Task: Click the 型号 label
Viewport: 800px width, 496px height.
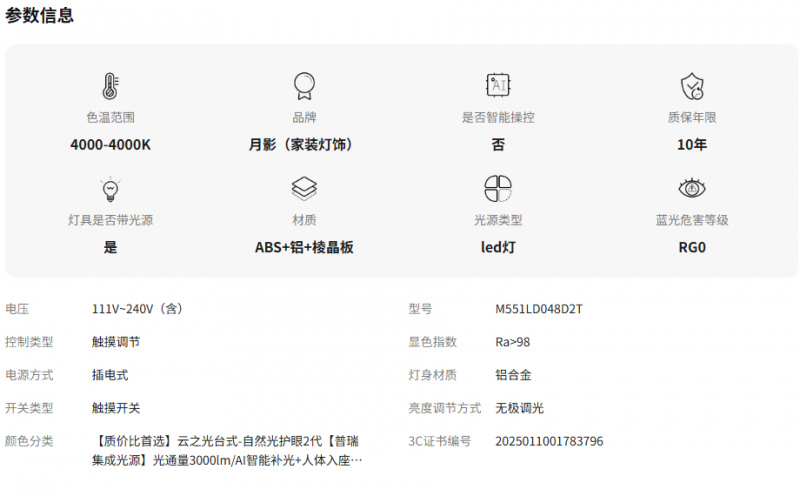Action: 420,309
